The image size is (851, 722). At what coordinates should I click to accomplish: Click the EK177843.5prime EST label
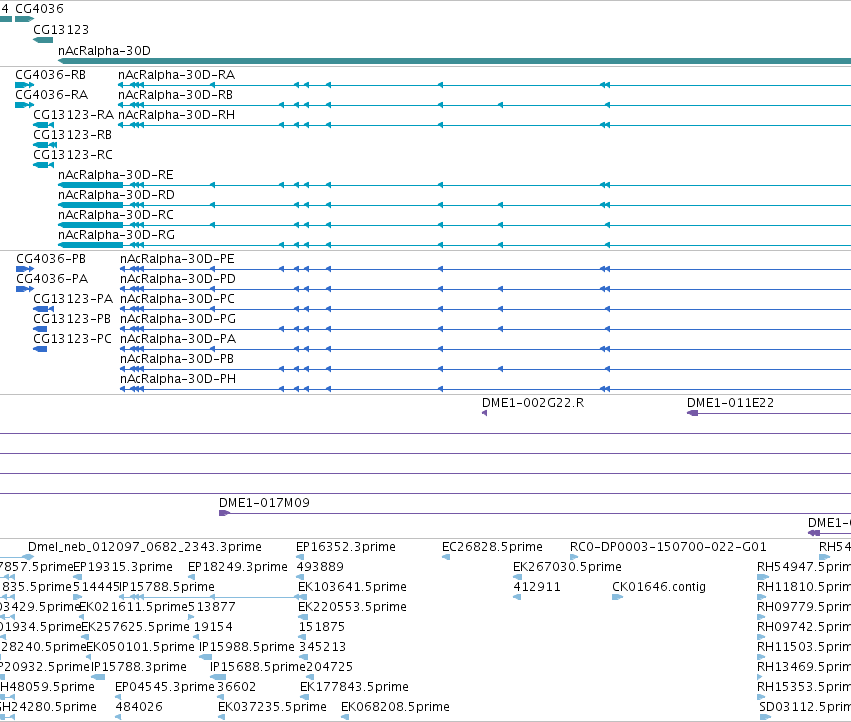354,687
